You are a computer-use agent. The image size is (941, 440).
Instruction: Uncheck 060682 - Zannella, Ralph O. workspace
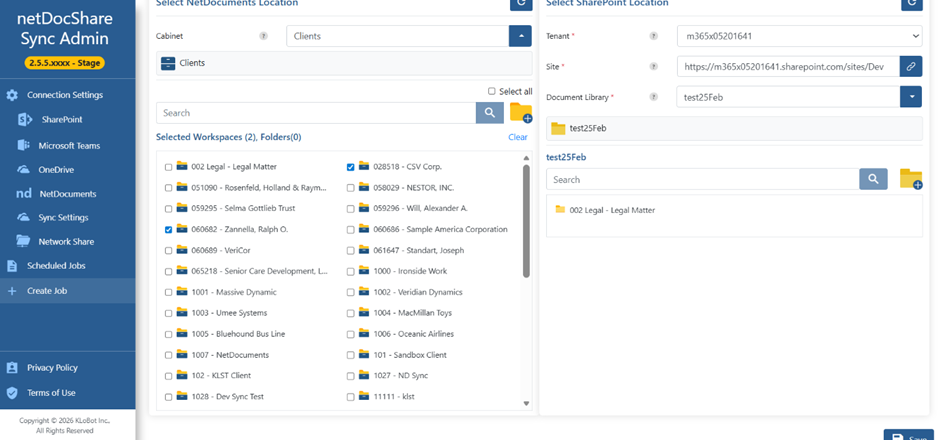(169, 229)
